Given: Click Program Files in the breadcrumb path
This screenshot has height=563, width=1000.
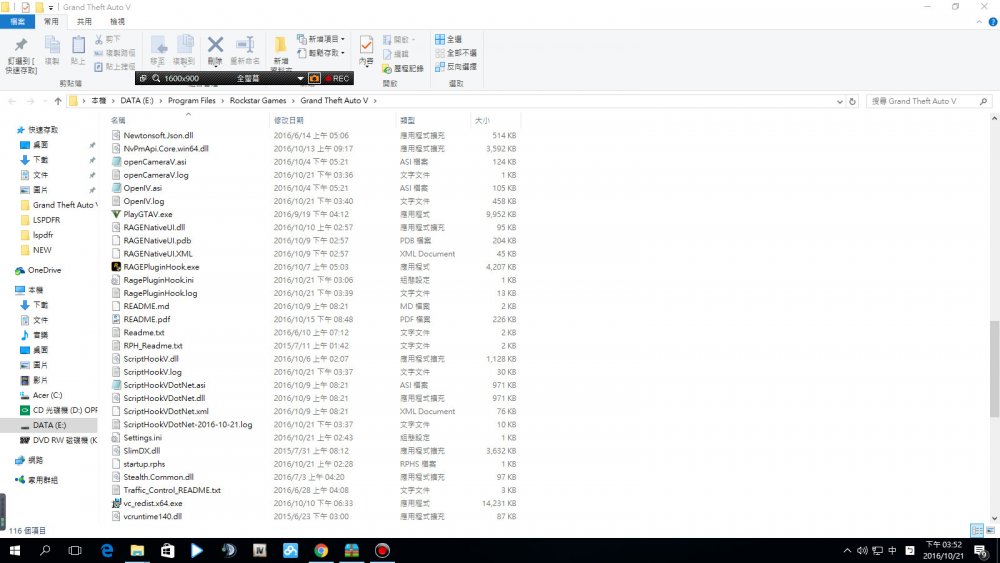Looking at the screenshot, I should click(x=191, y=101).
